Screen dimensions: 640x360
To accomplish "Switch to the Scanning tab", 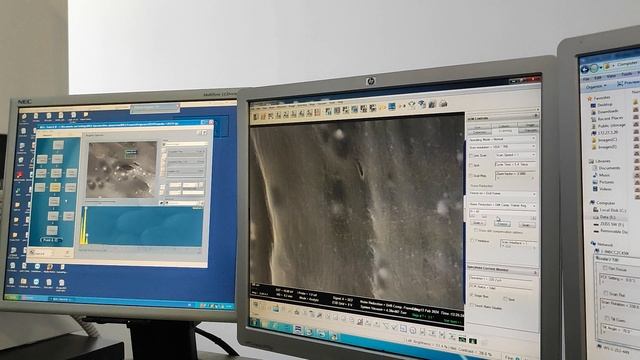I will [x=506, y=131].
